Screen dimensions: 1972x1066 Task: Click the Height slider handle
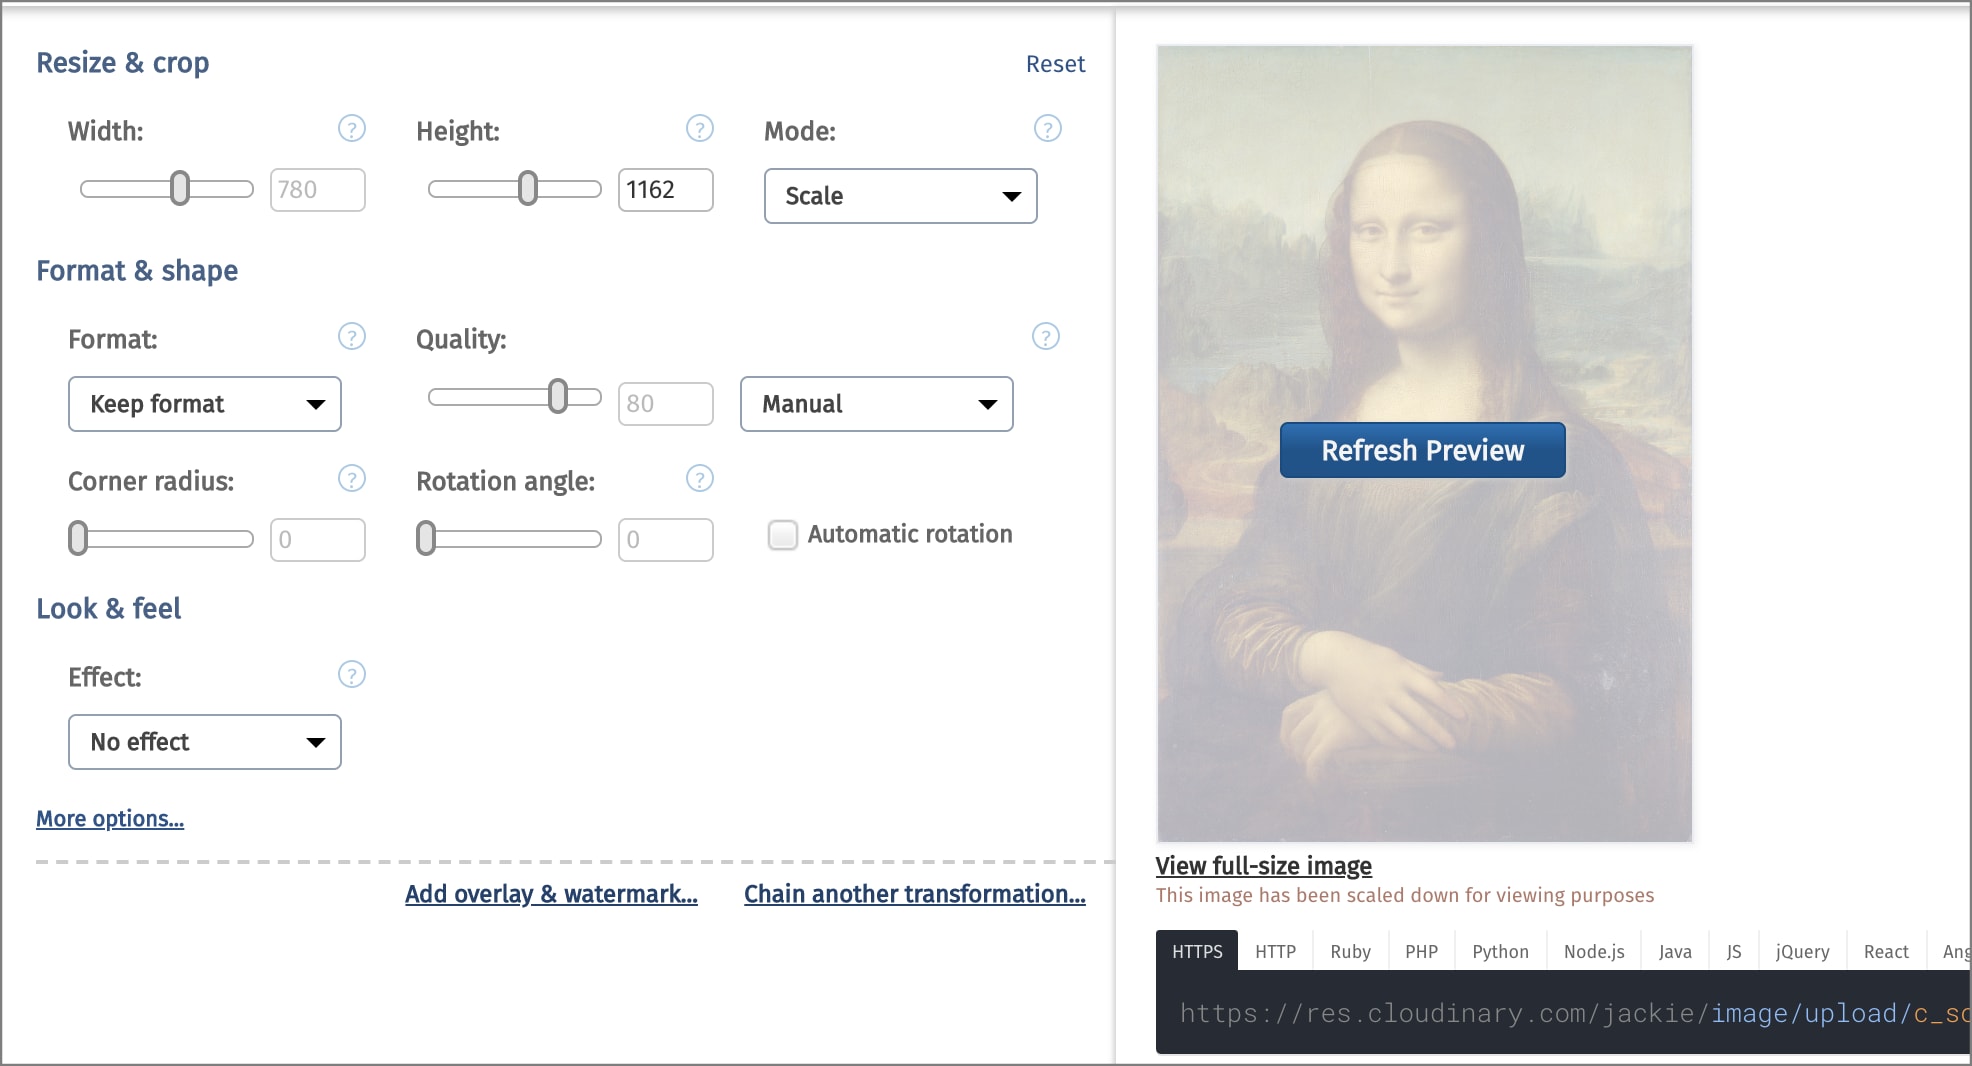(528, 188)
